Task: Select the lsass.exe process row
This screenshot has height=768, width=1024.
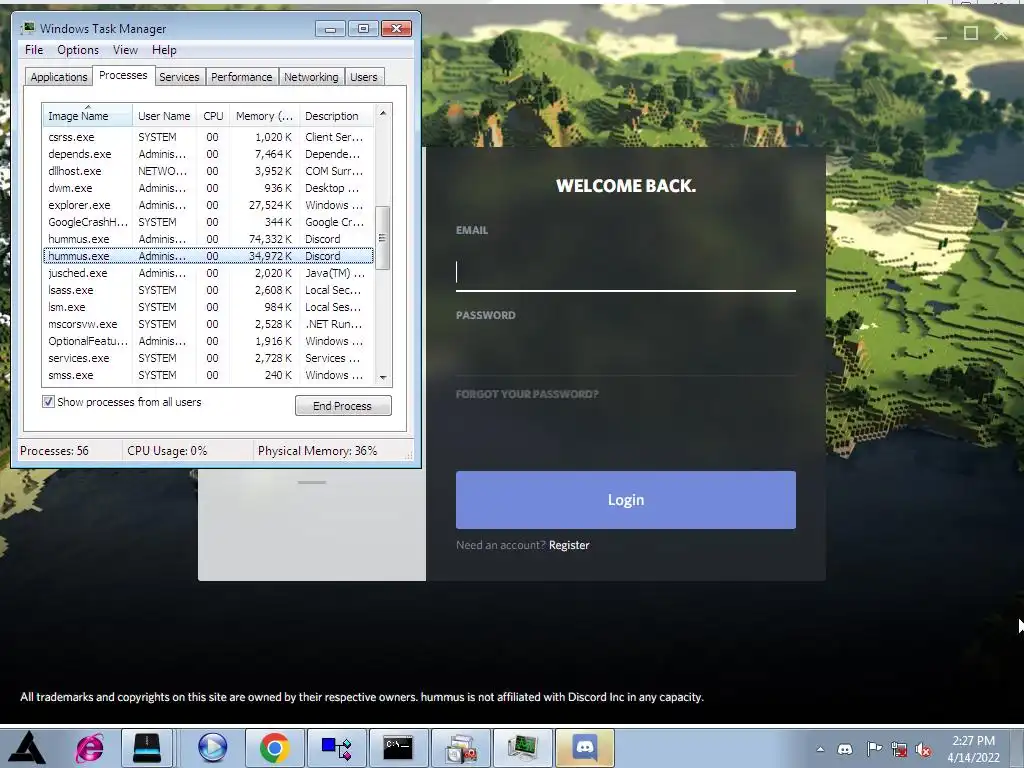Action: coord(208,290)
